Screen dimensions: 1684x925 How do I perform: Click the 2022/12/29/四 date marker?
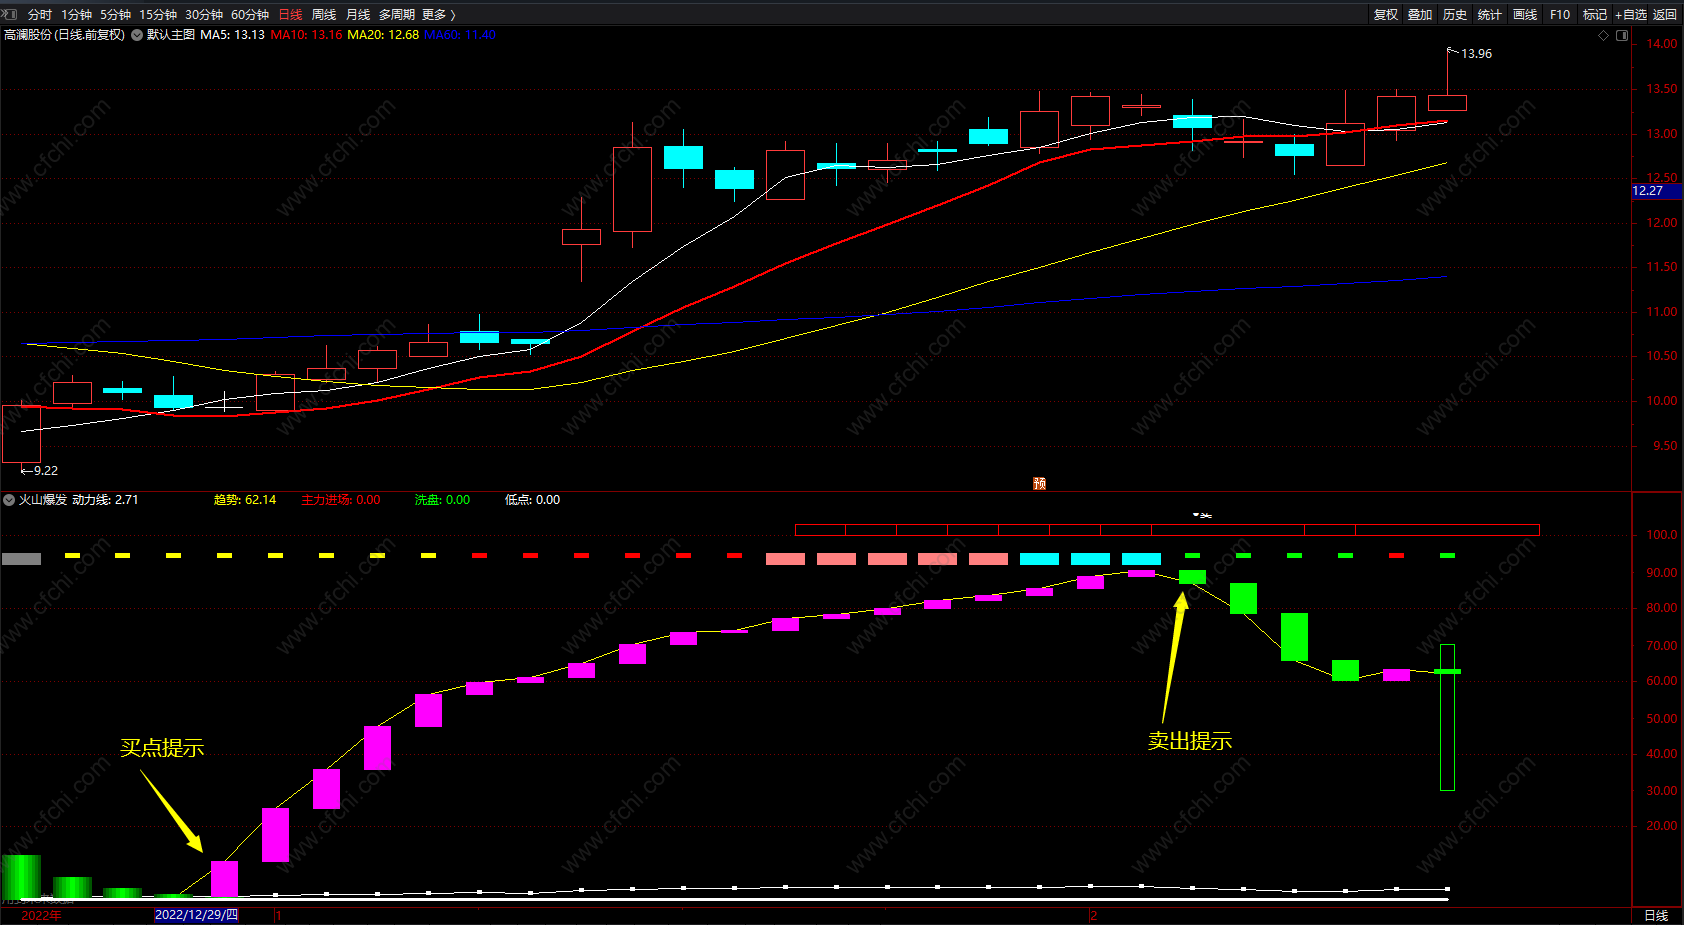point(197,915)
